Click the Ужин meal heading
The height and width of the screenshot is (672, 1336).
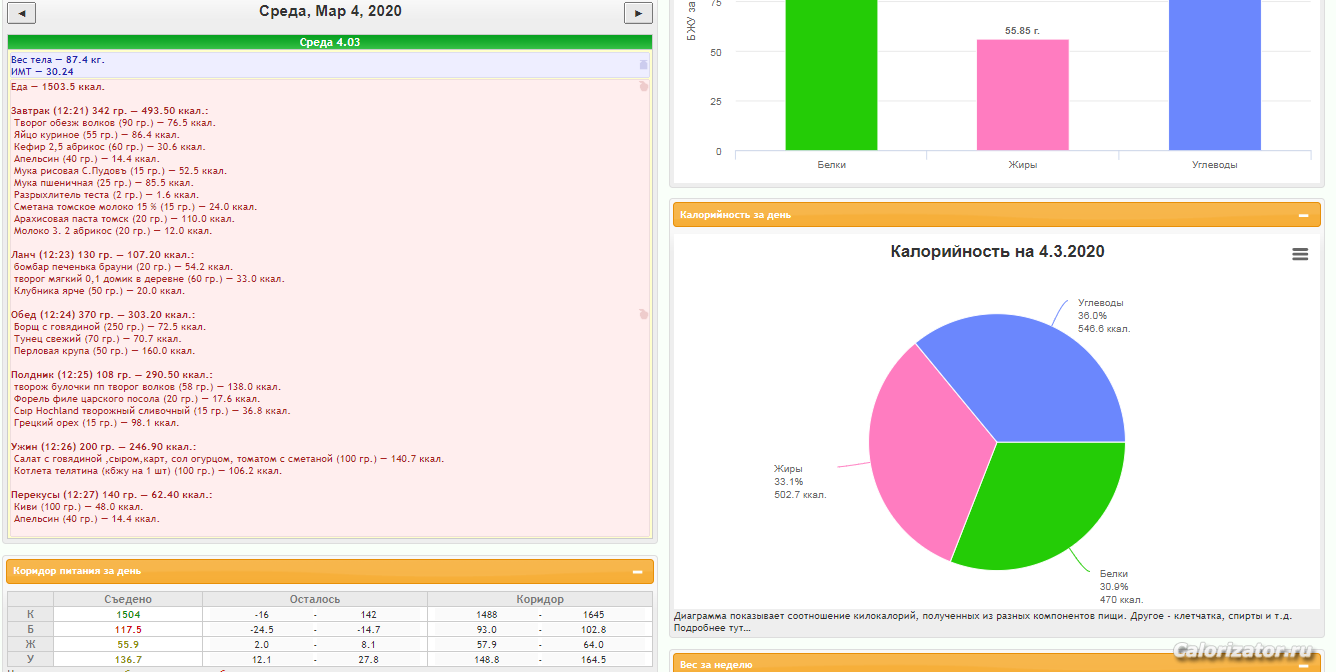coord(103,446)
